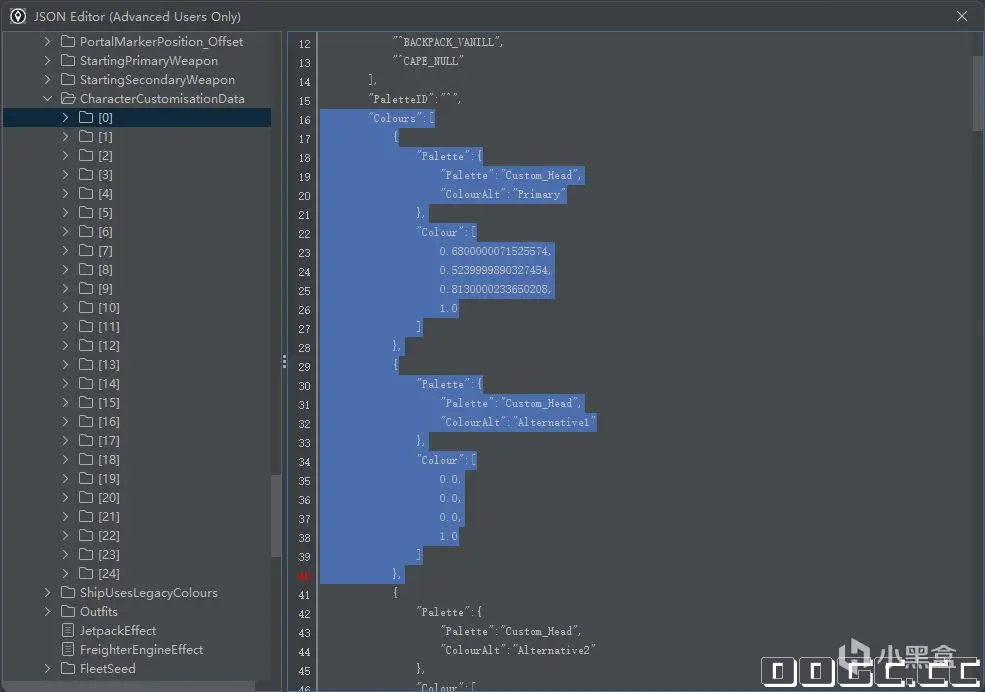Click the folder icon of [4]
985x692 pixels.
[86, 193]
